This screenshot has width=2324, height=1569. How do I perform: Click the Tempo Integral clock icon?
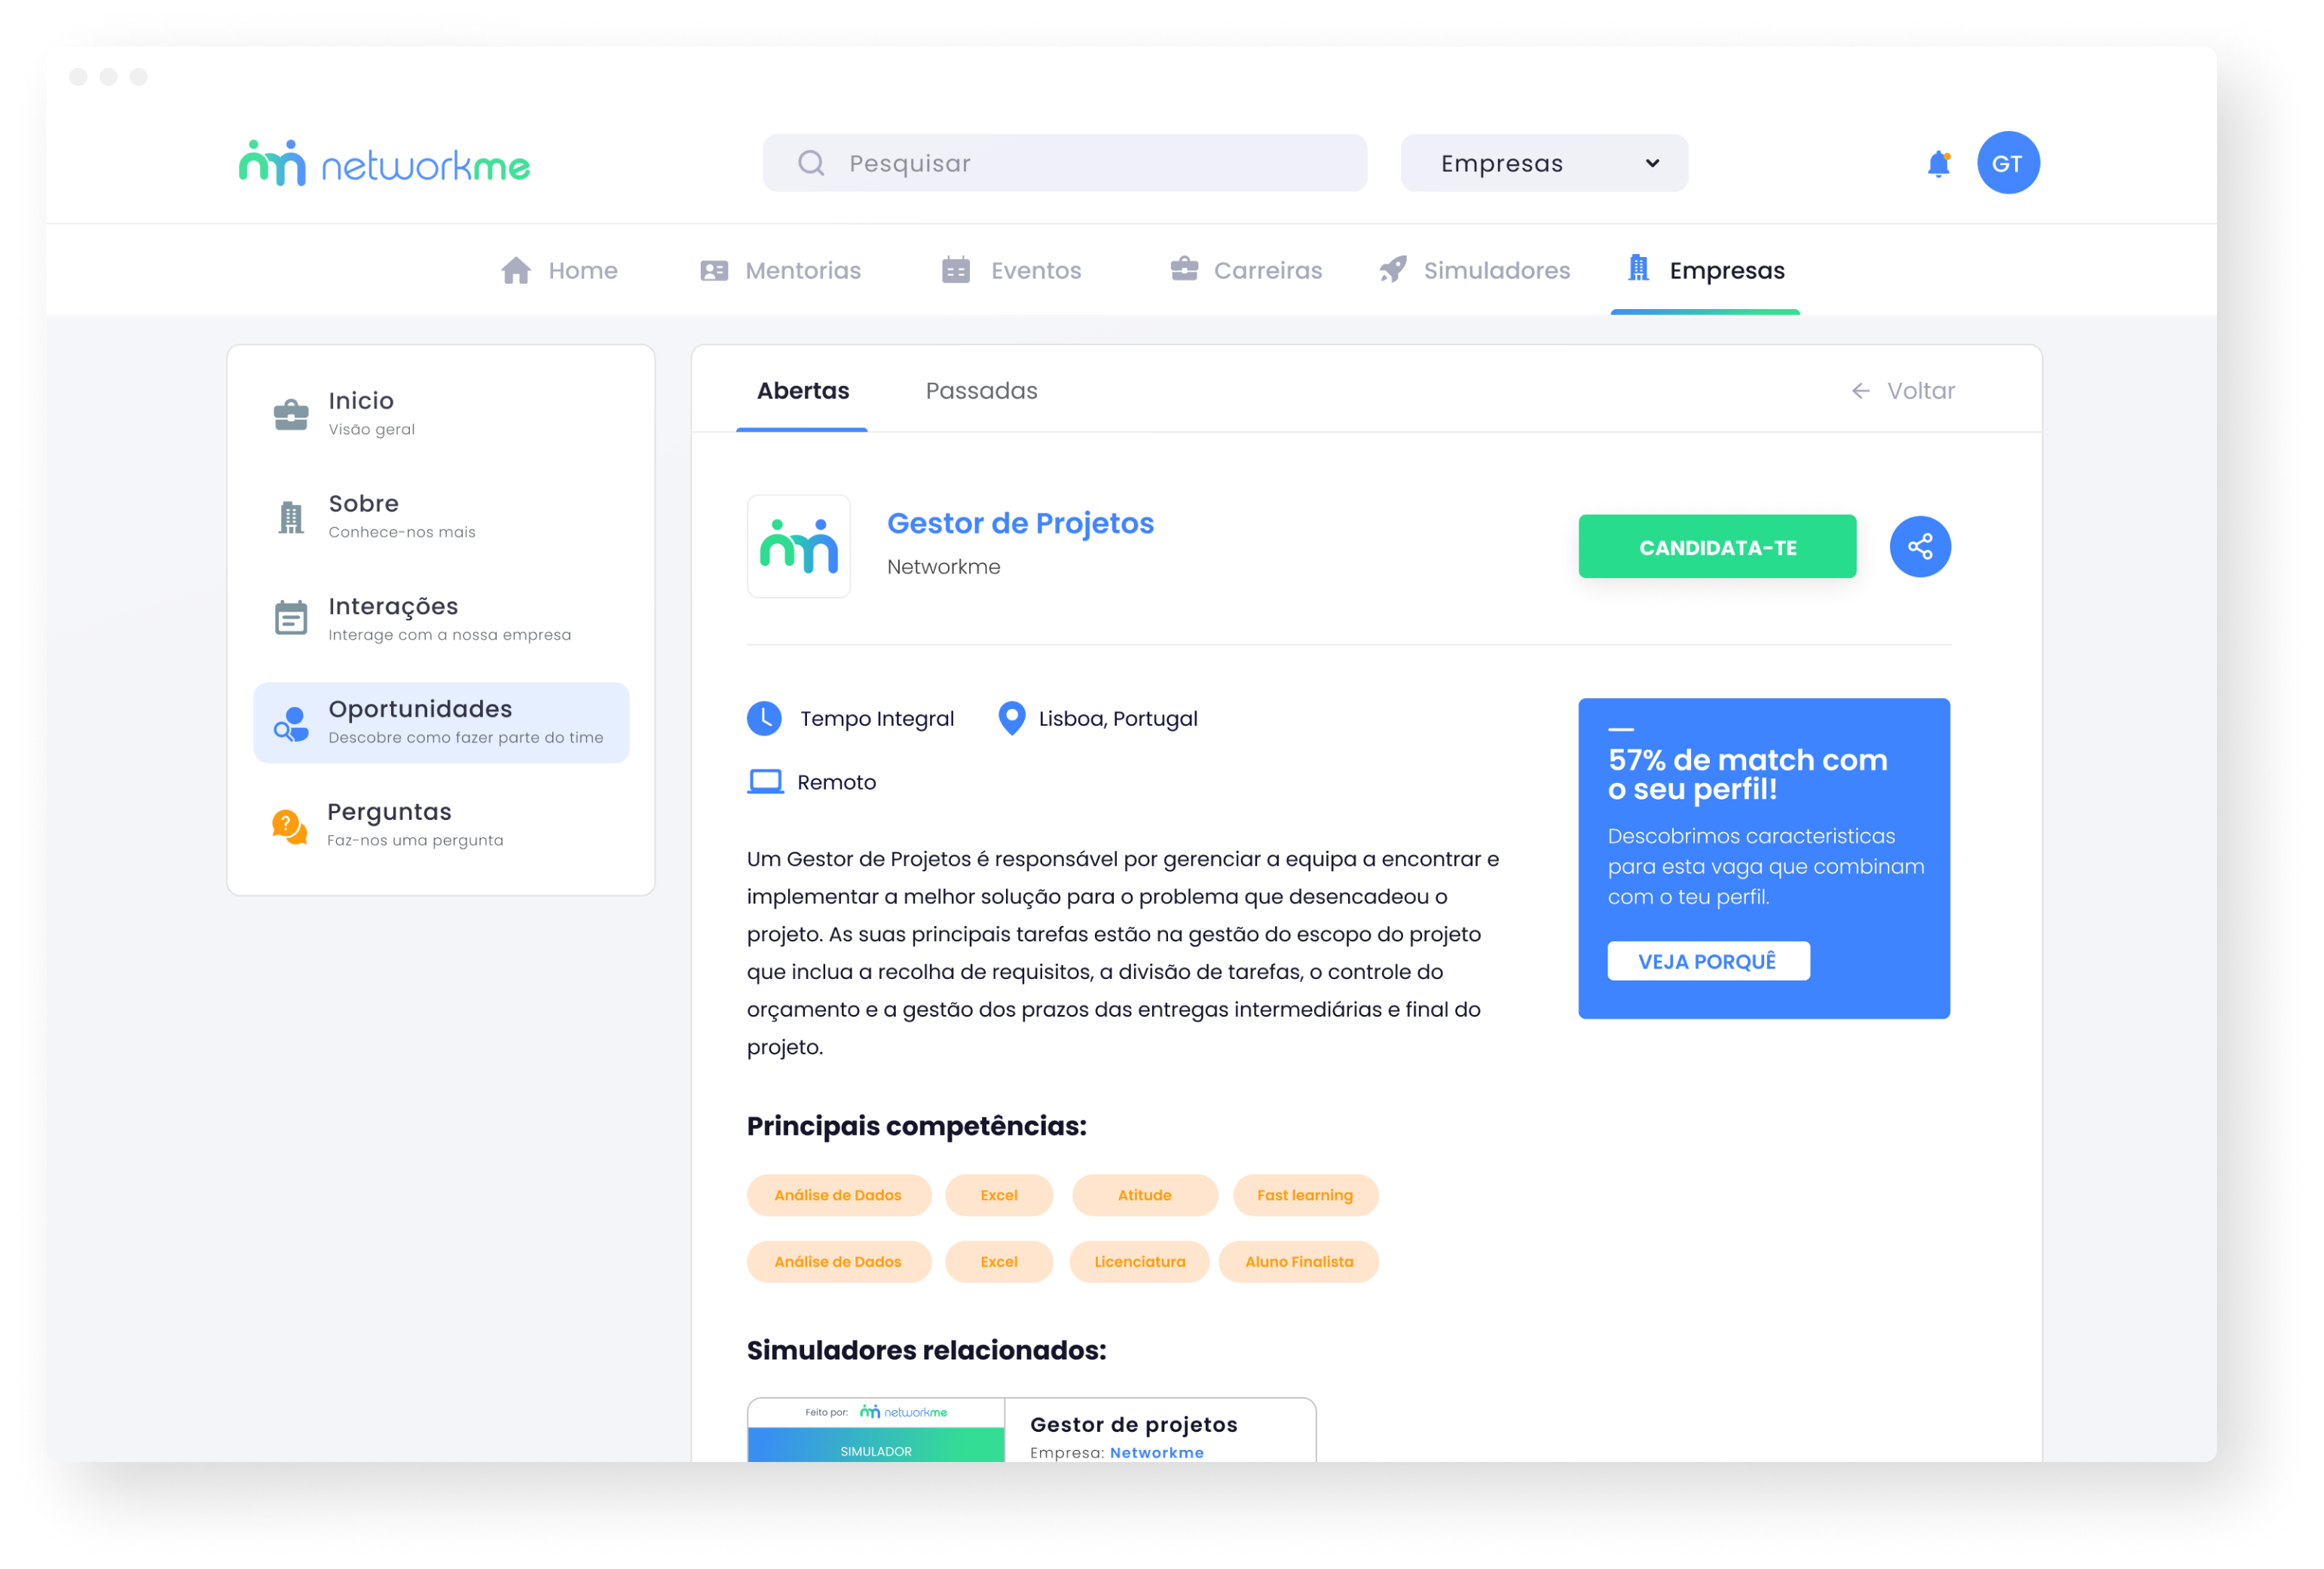[x=764, y=719]
